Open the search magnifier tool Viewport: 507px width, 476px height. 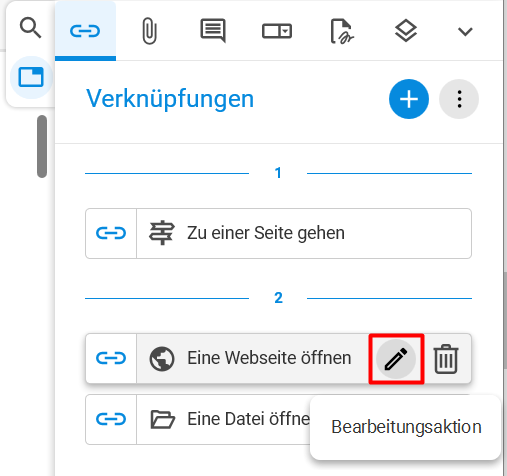point(30,28)
